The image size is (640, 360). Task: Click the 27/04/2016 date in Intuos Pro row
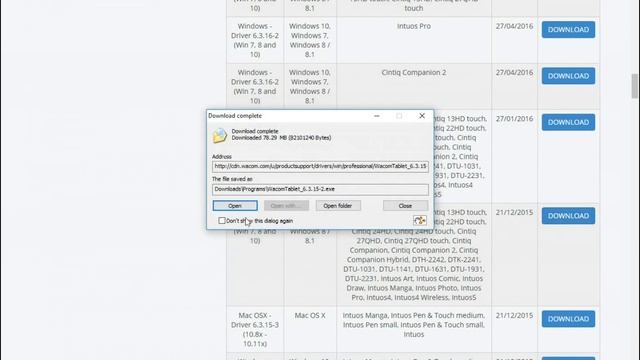tap(514, 26)
